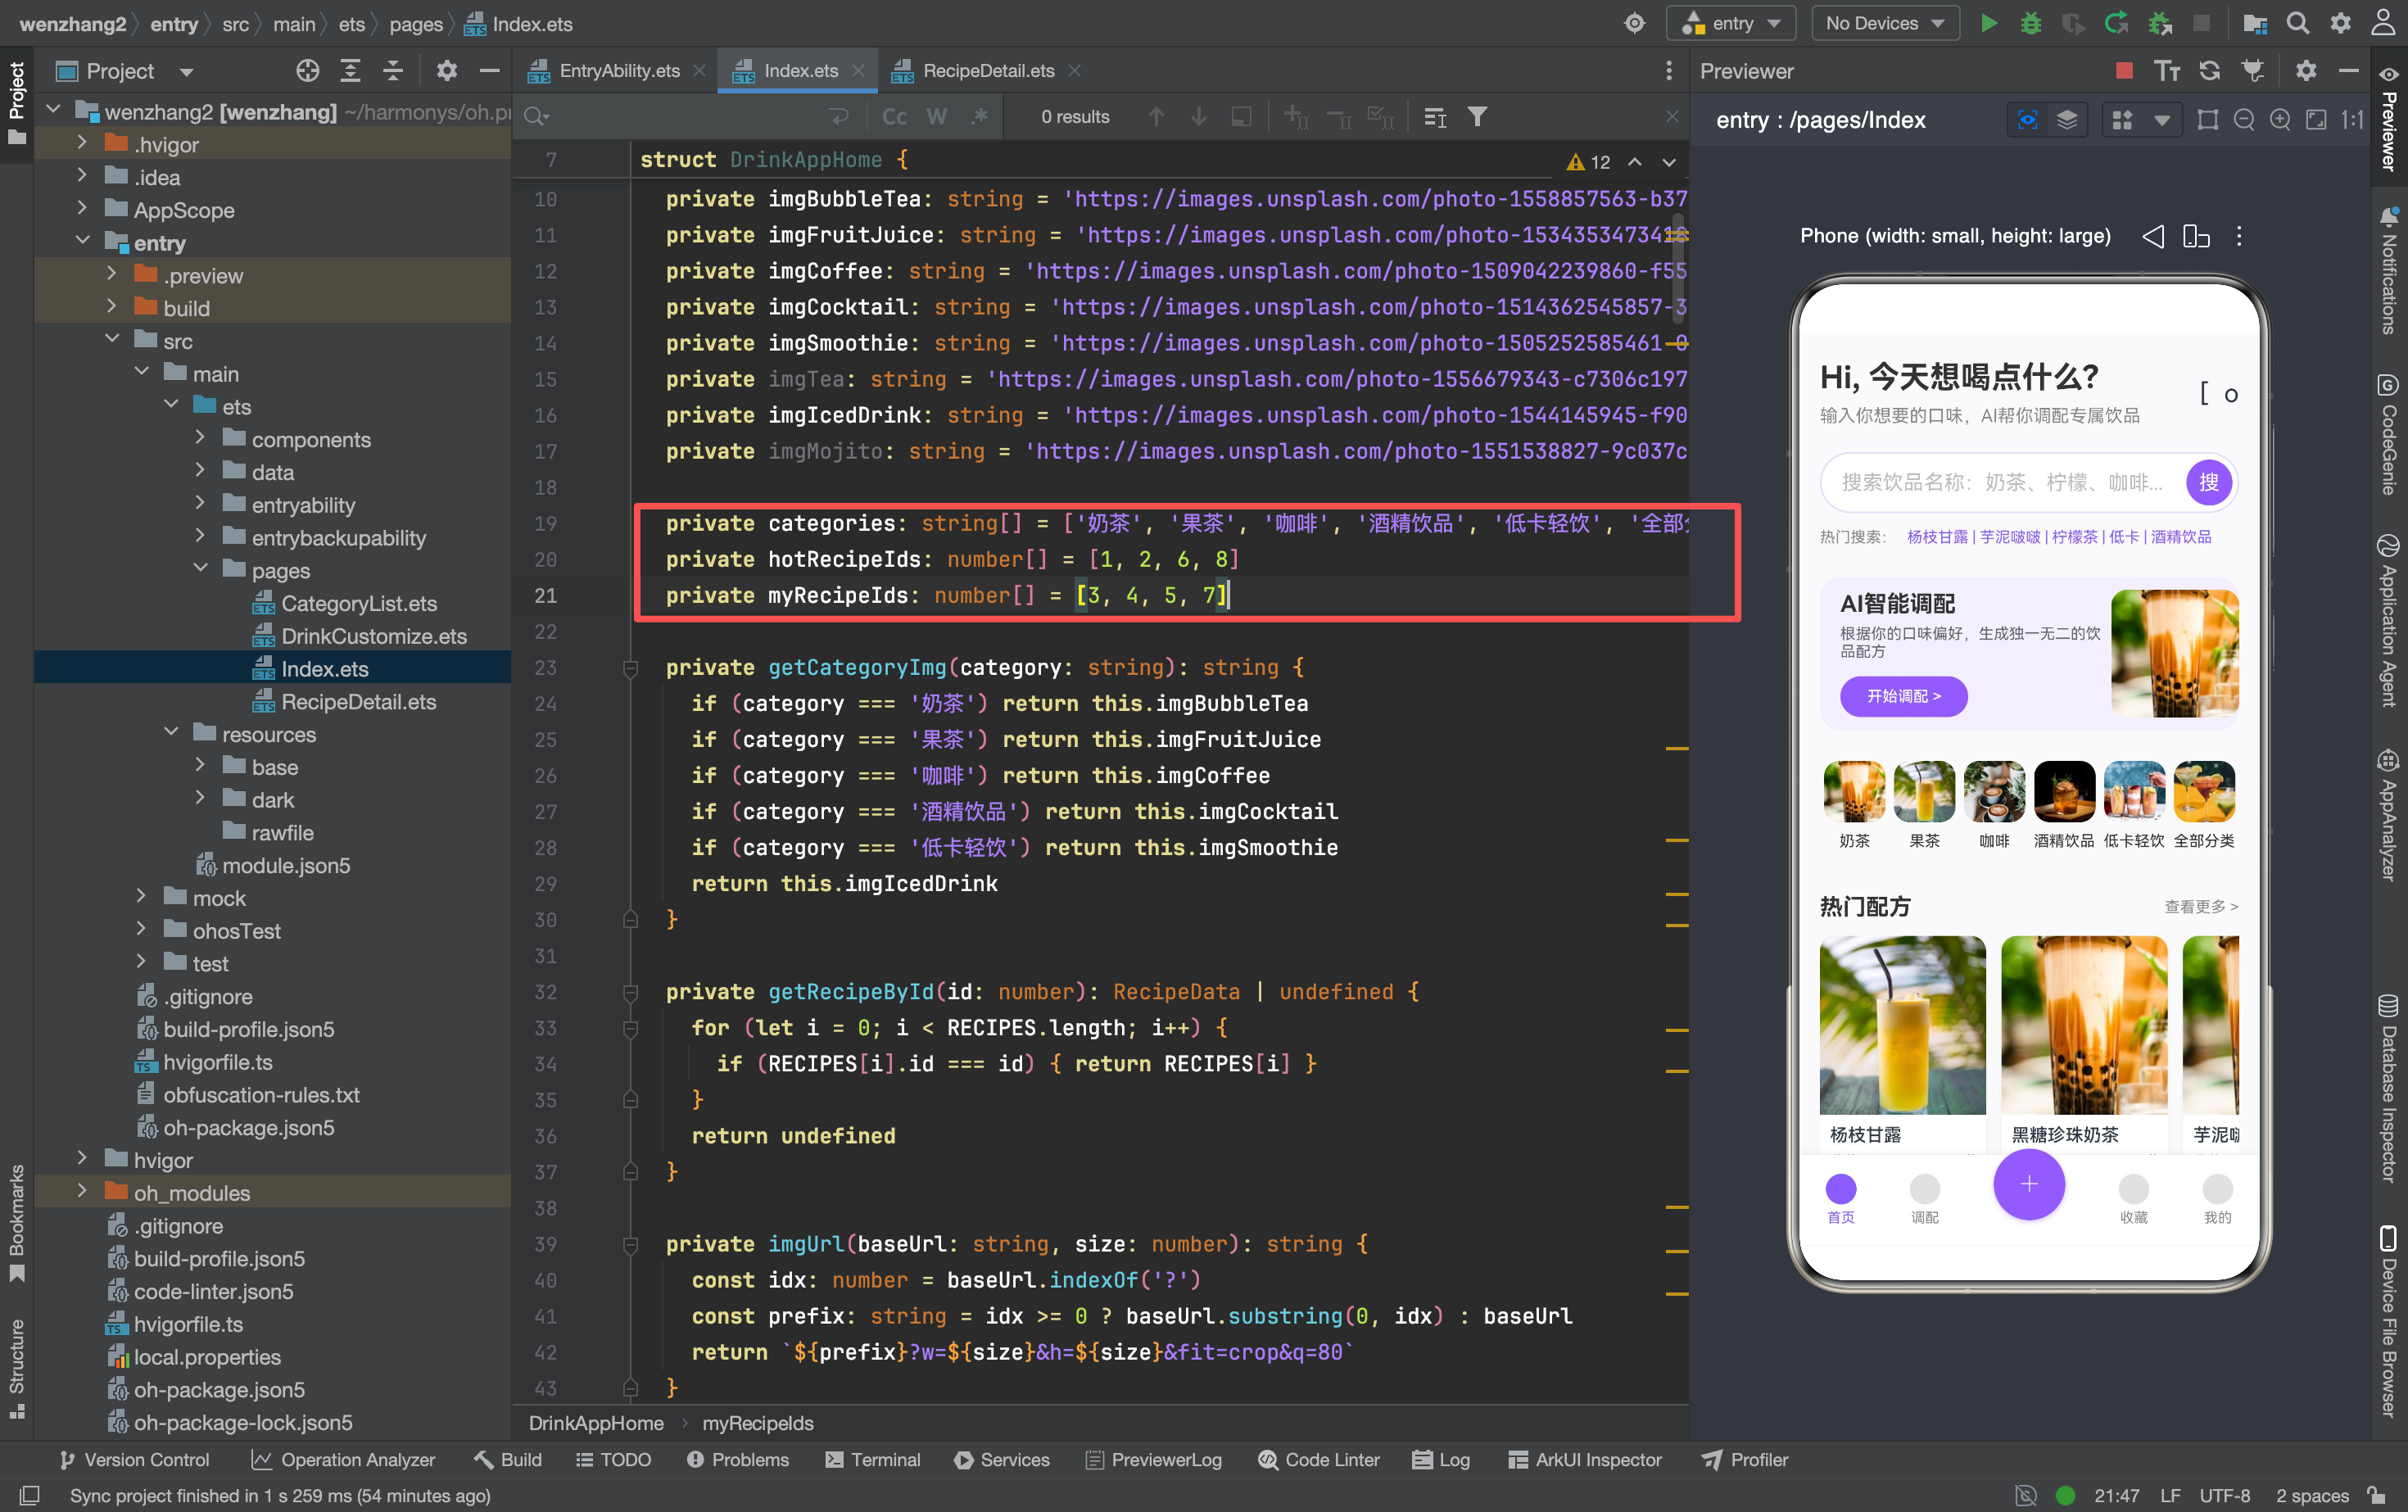Click the attach debugger to process icon
Screen dimensions: 2408x1512
point(2160,23)
